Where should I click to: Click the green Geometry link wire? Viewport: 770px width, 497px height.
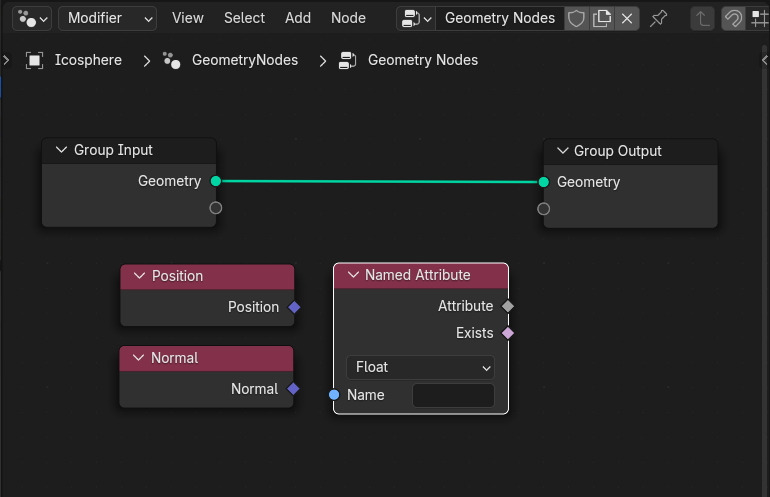click(x=380, y=182)
